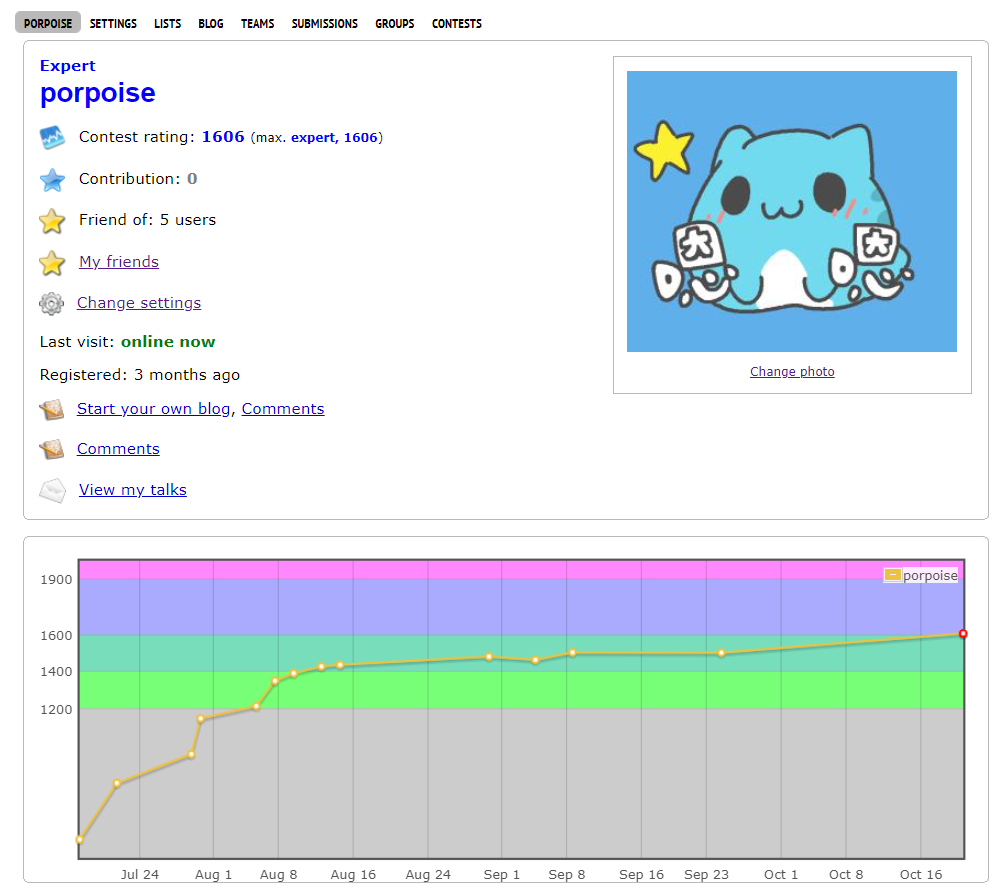
Task: Click the notebook icon beside Start your own blog
Action: point(52,410)
